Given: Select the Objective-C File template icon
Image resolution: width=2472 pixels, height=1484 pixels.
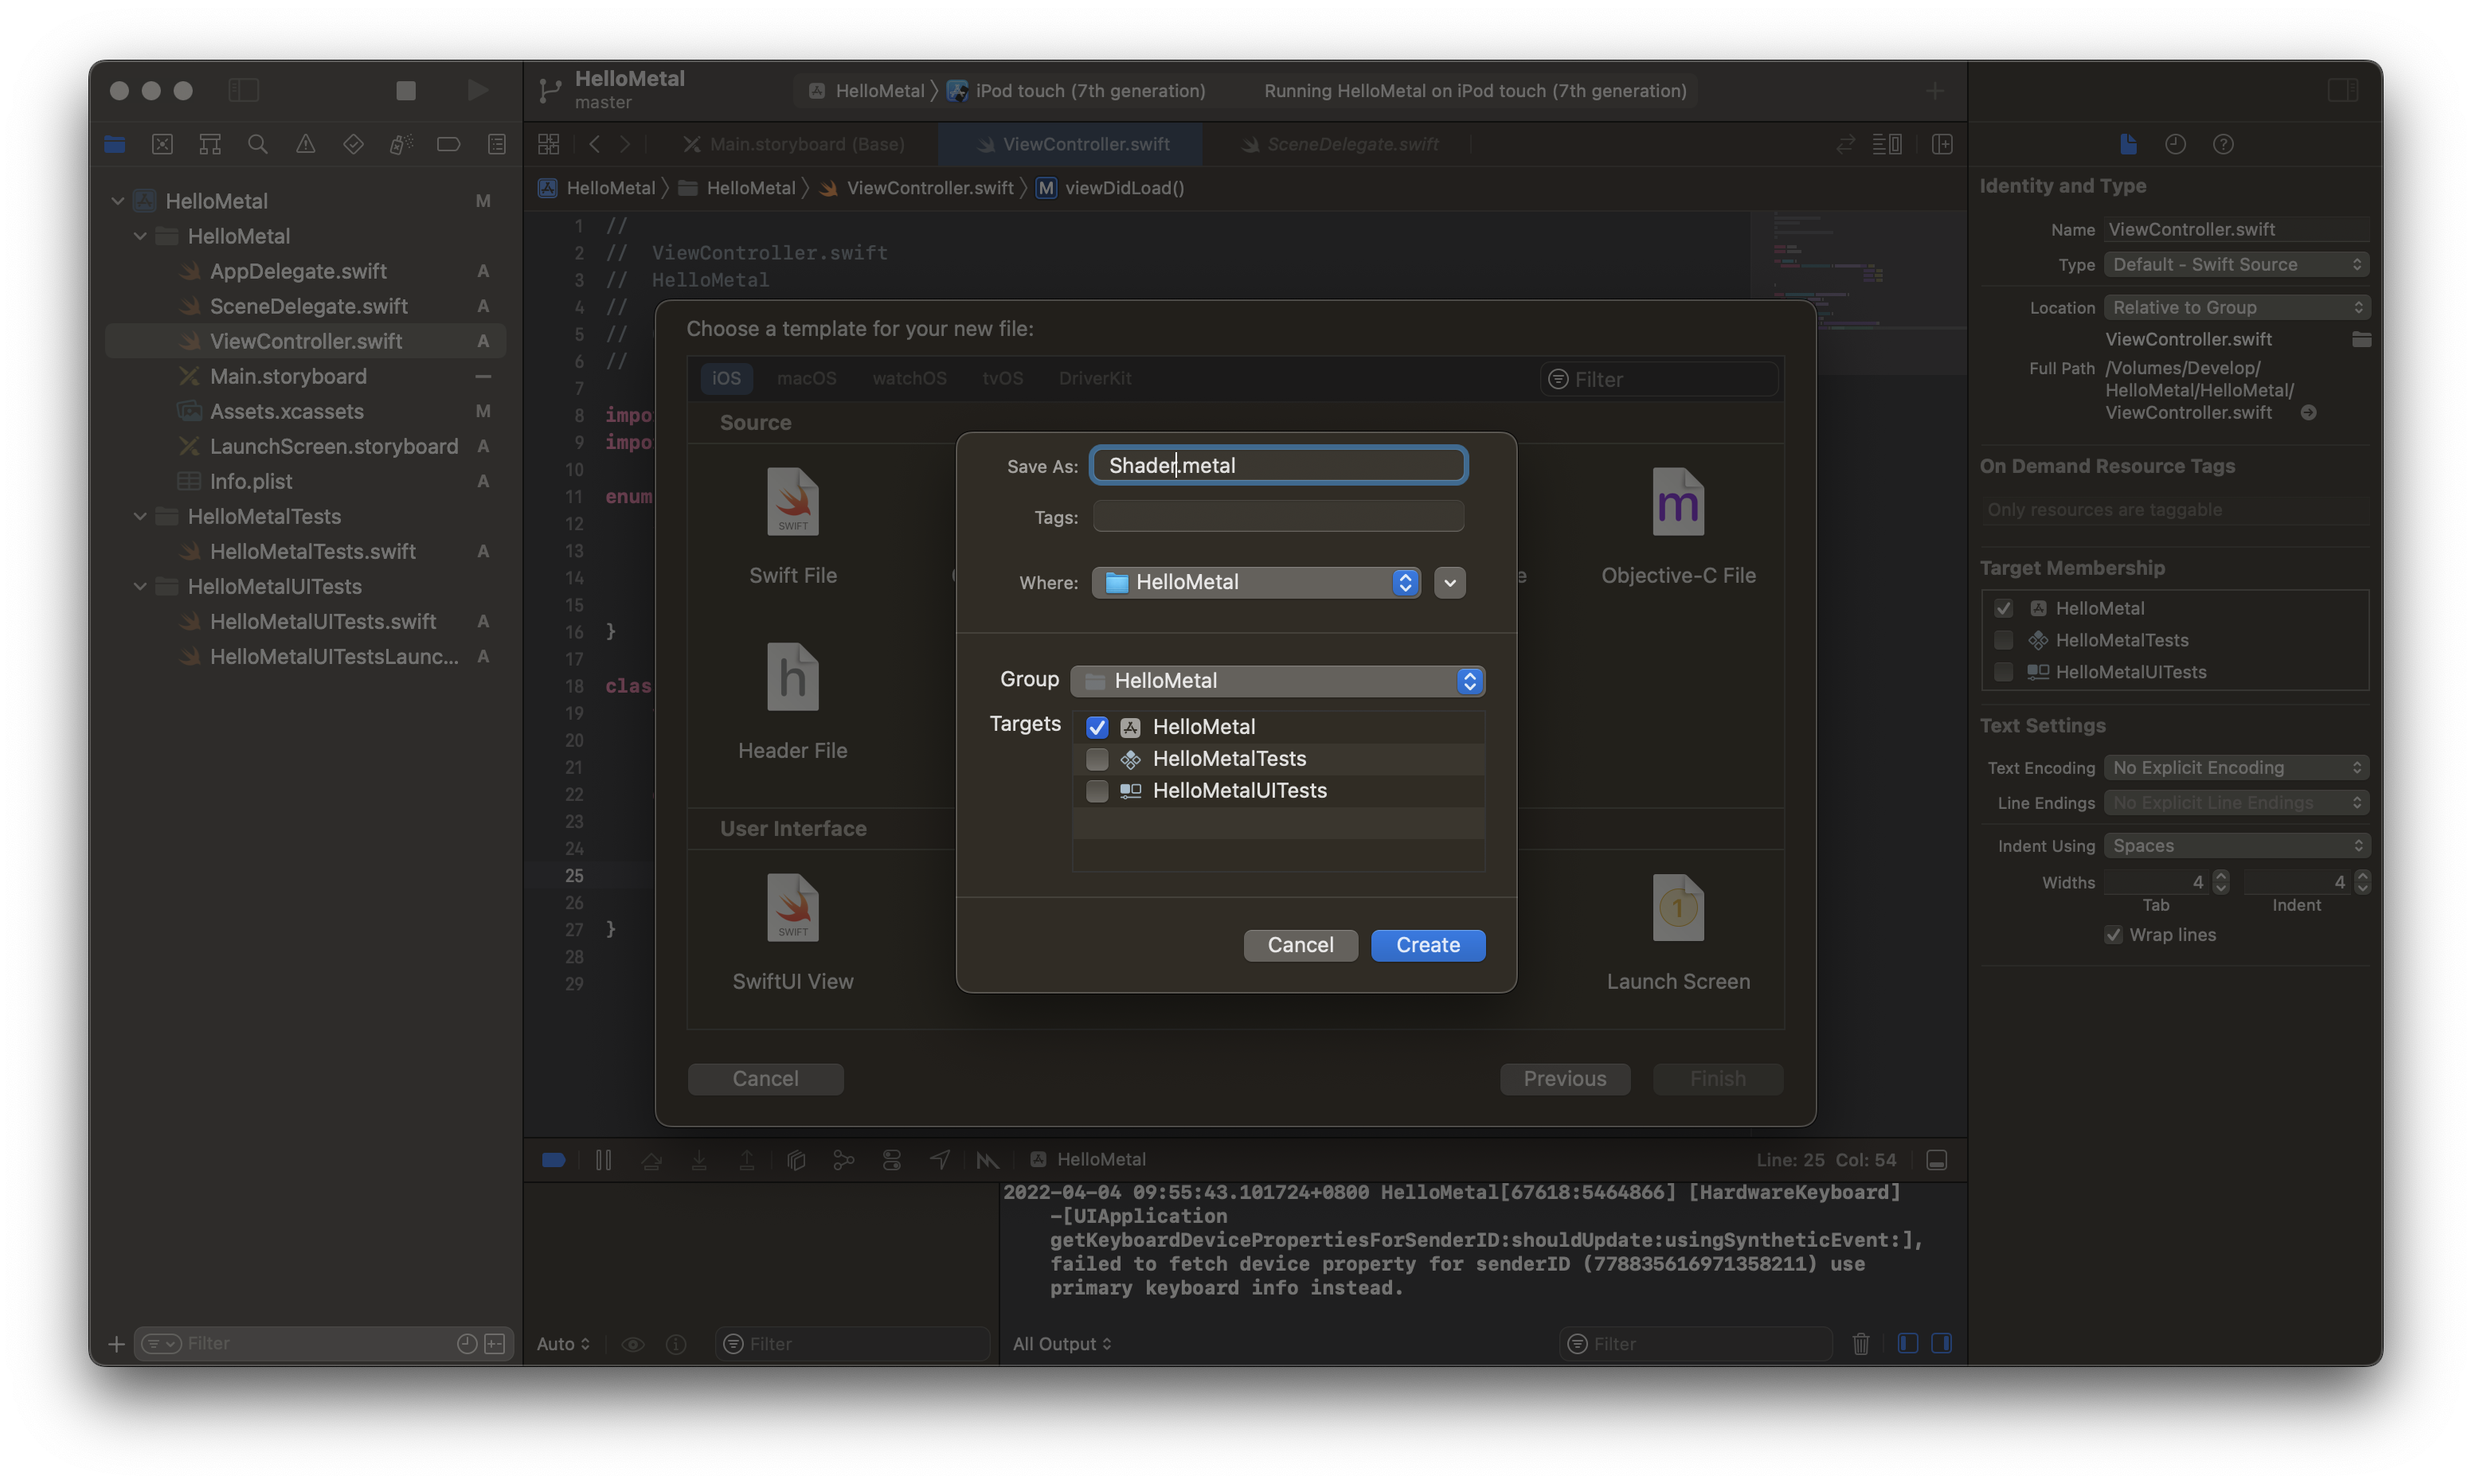Looking at the screenshot, I should (x=1677, y=503).
